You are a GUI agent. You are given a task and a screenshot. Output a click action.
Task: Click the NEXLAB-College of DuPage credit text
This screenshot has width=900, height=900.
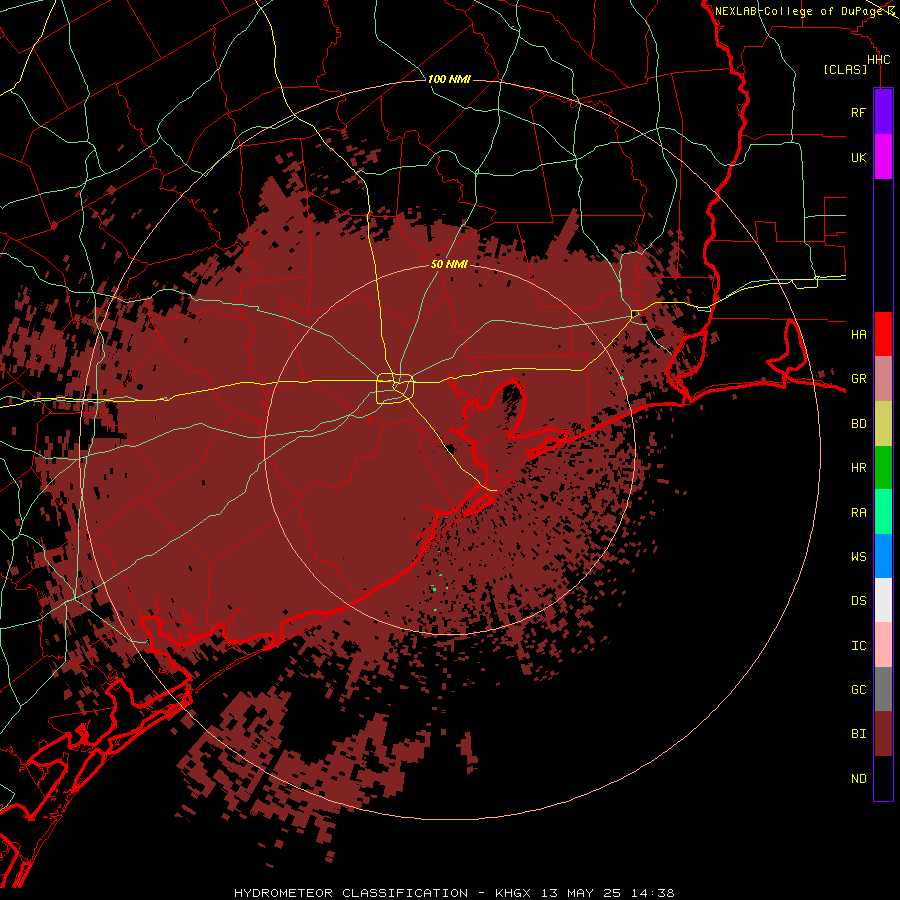click(x=800, y=11)
